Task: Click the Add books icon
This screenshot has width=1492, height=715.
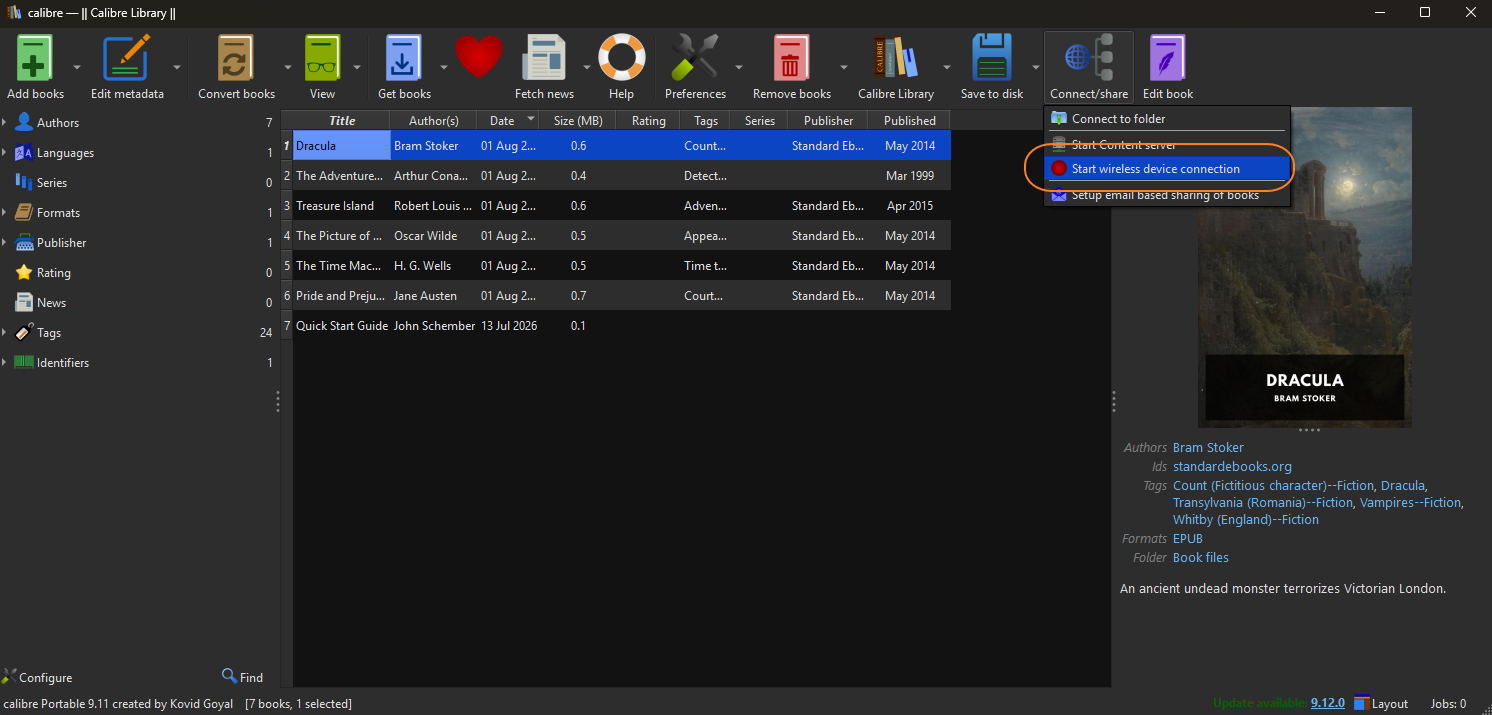Action: click(x=35, y=58)
